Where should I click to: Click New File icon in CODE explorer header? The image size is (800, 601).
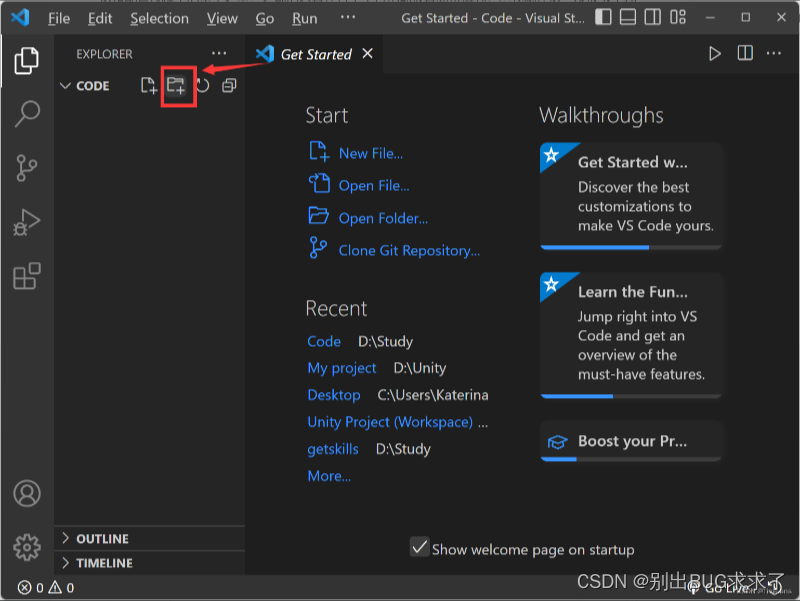click(x=148, y=86)
